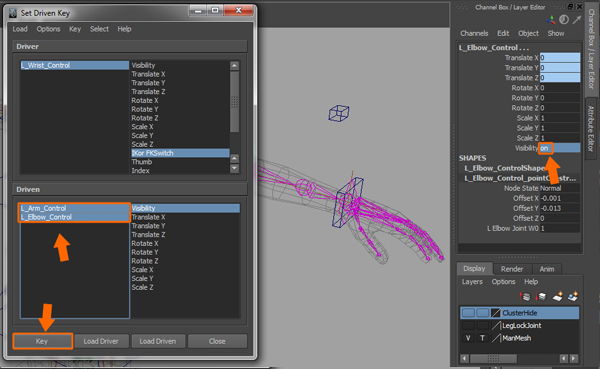Toggle the T display type box of ManMesh
This screenshot has width=600, height=369.
483,338
